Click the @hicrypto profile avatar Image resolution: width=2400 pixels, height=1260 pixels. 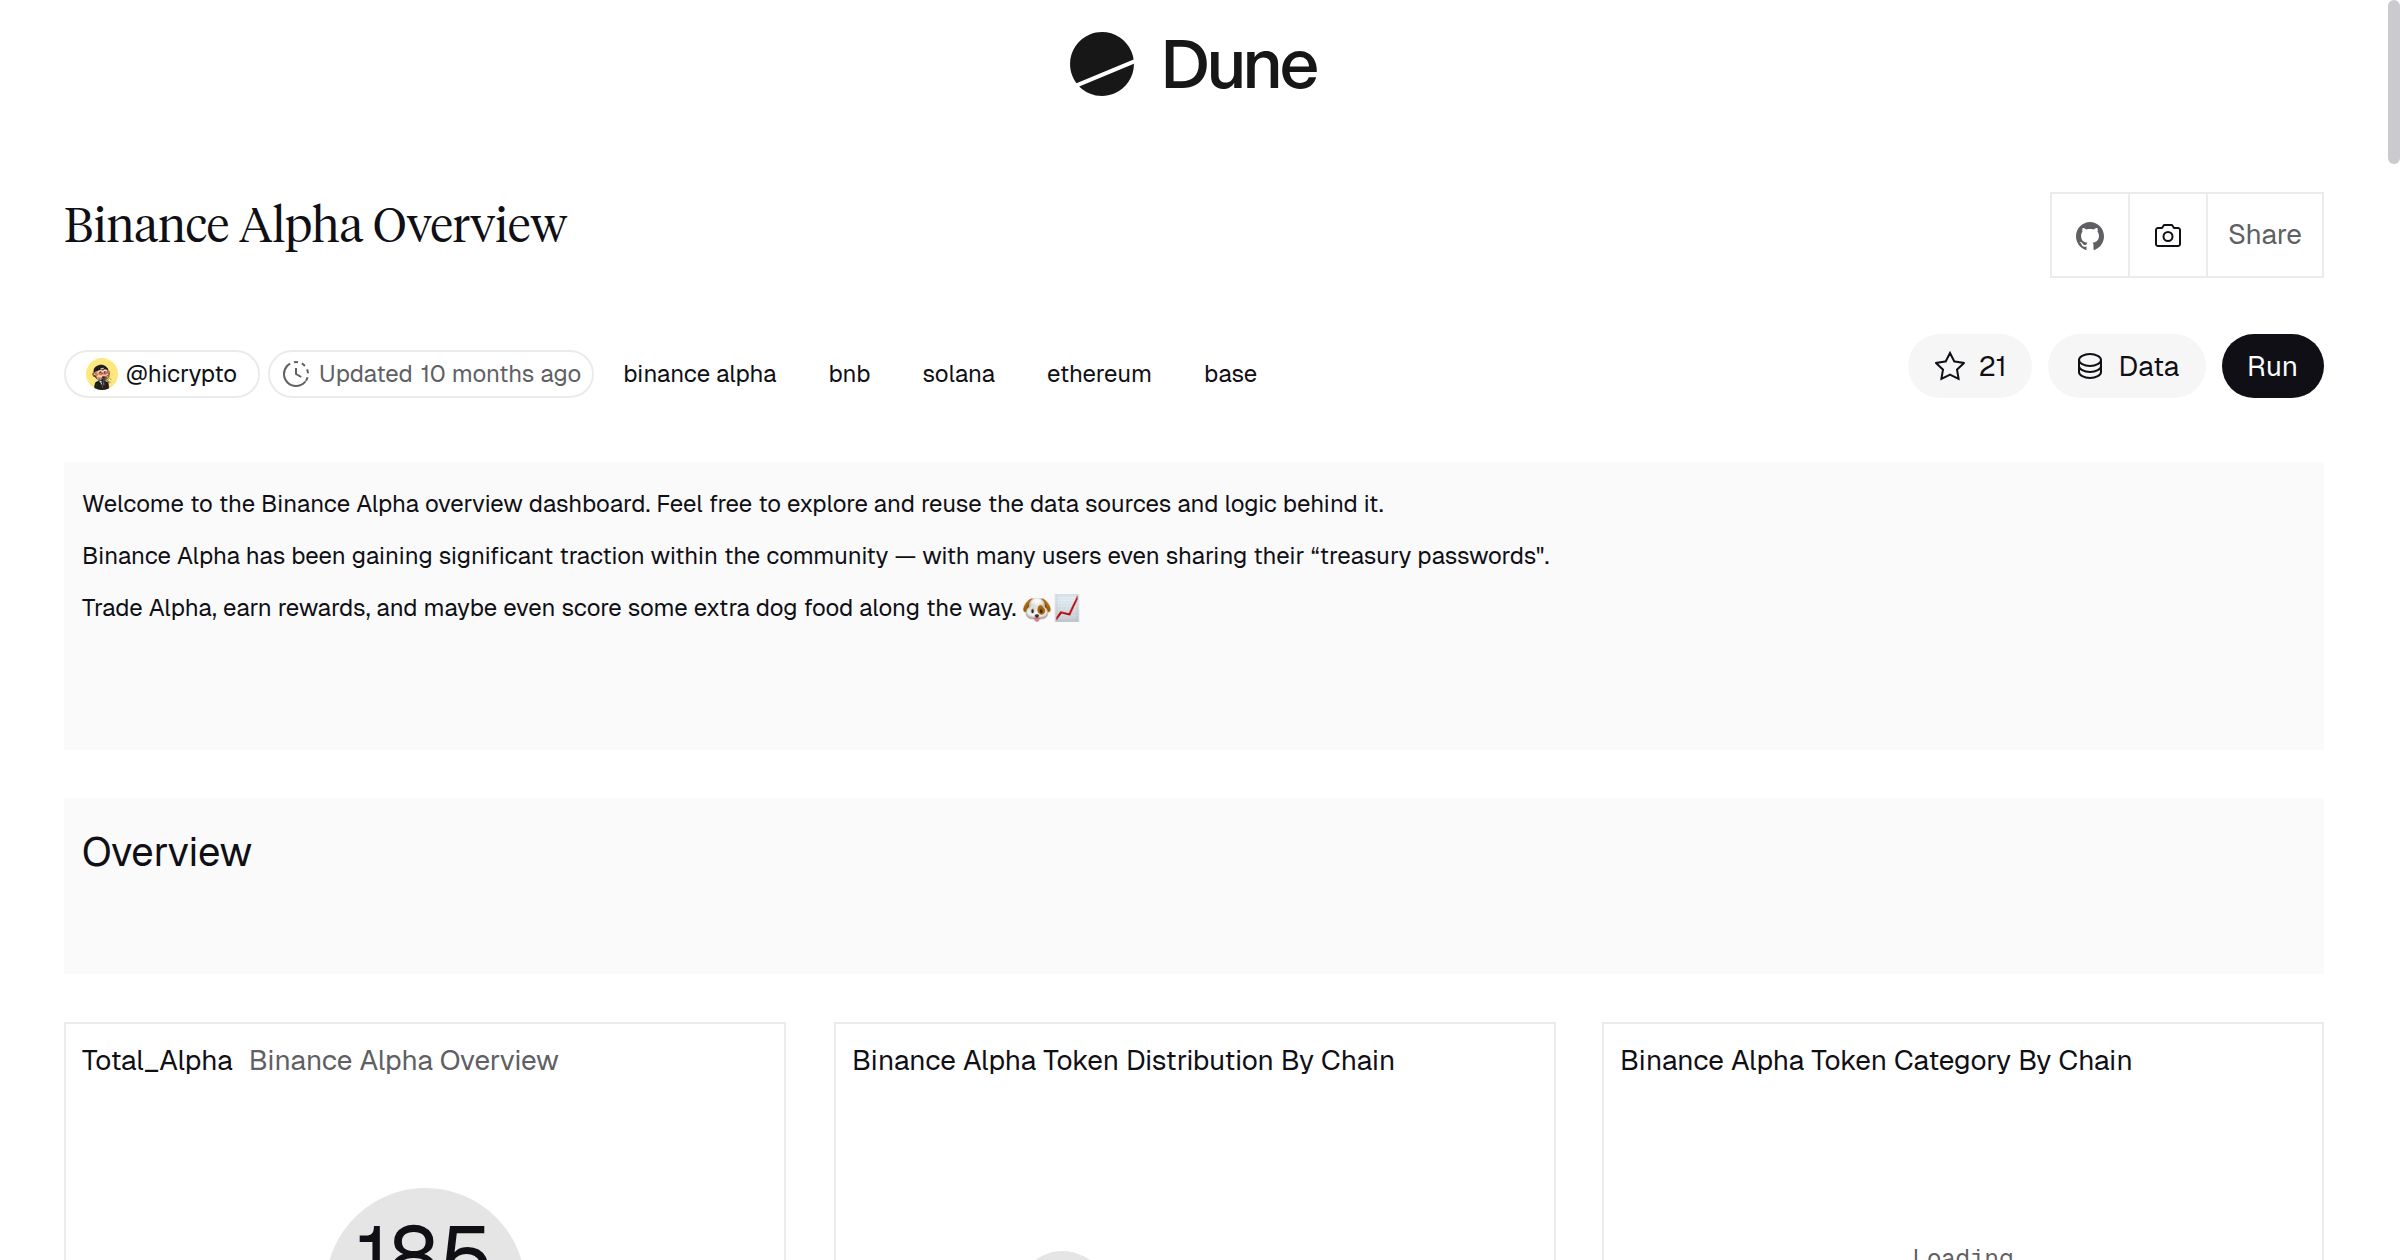(x=101, y=372)
